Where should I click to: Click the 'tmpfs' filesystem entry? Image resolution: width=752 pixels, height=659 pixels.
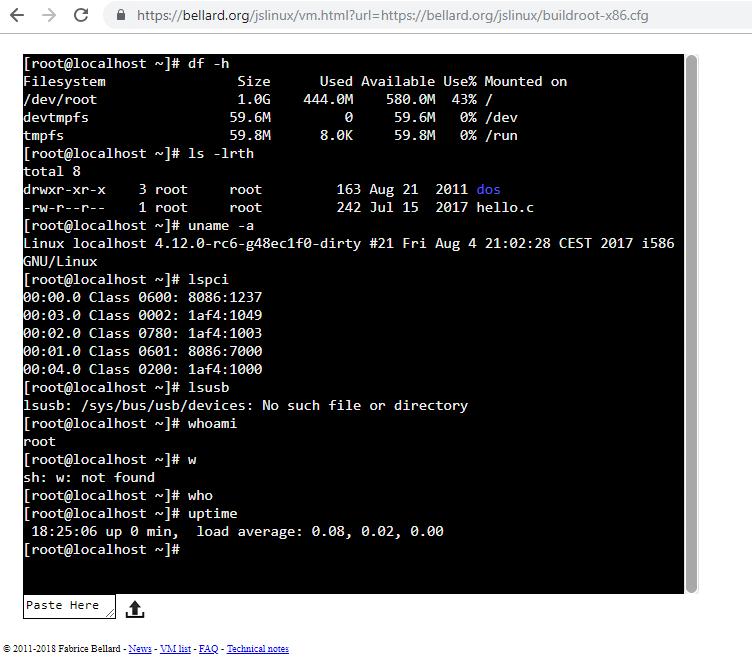(43, 135)
